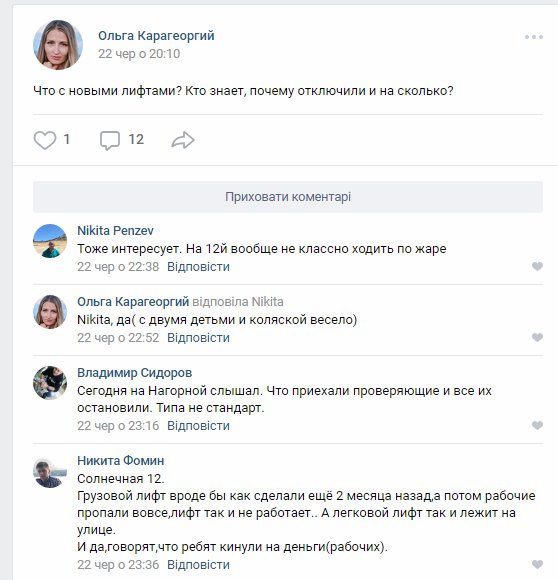The height and width of the screenshot is (580, 558).
Task: Click Никита Фомин's avatar picture
Action: tap(50, 471)
